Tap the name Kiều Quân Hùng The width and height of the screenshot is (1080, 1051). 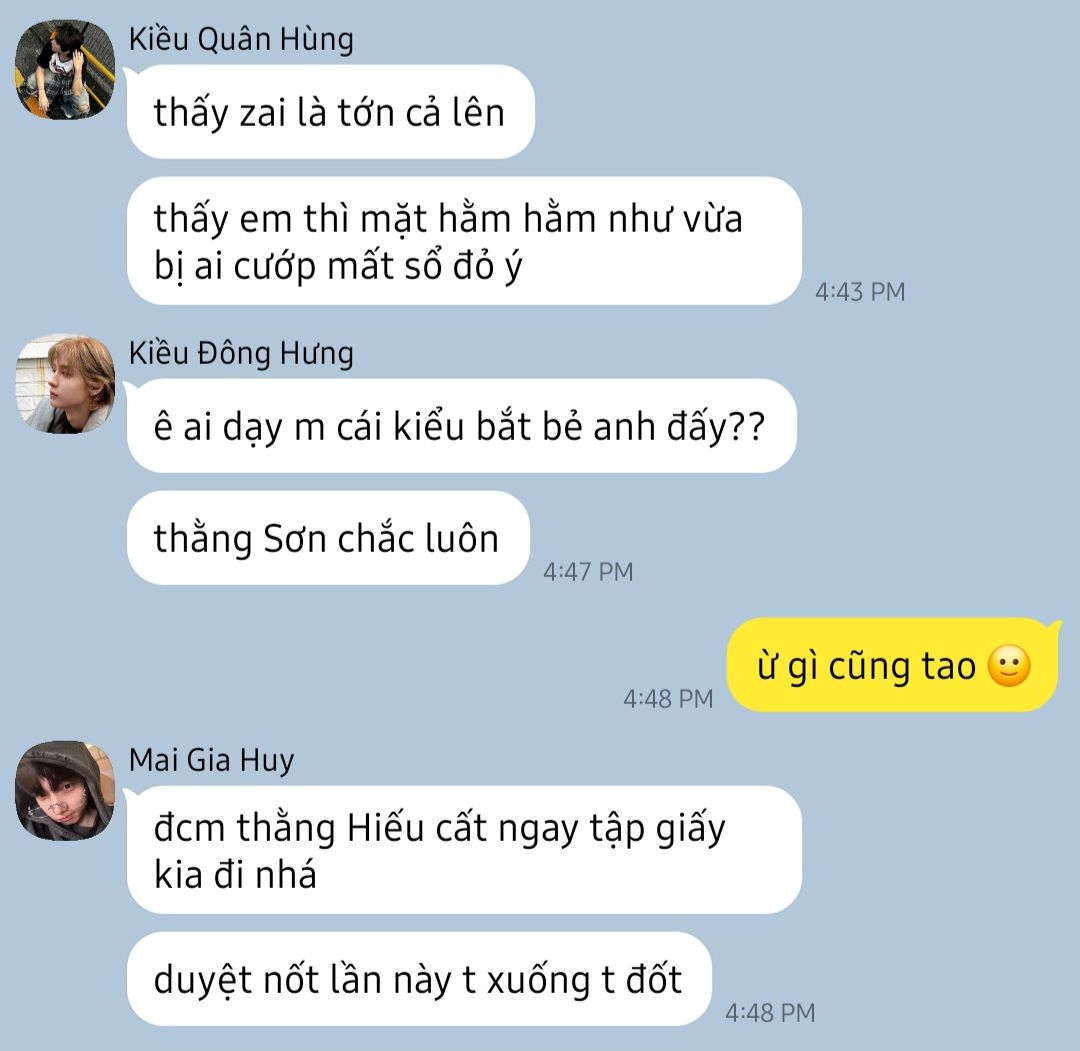pyautogui.click(x=241, y=39)
